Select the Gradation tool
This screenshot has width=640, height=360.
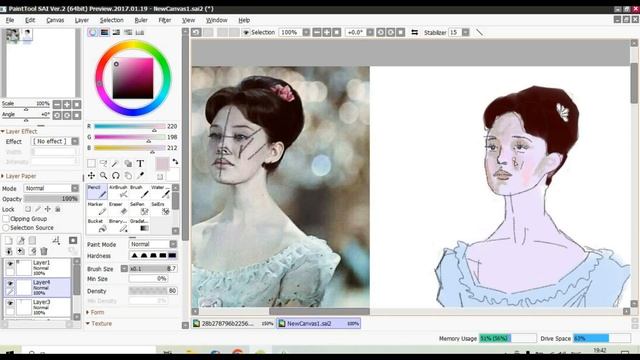pyautogui.click(x=139, y=225)
